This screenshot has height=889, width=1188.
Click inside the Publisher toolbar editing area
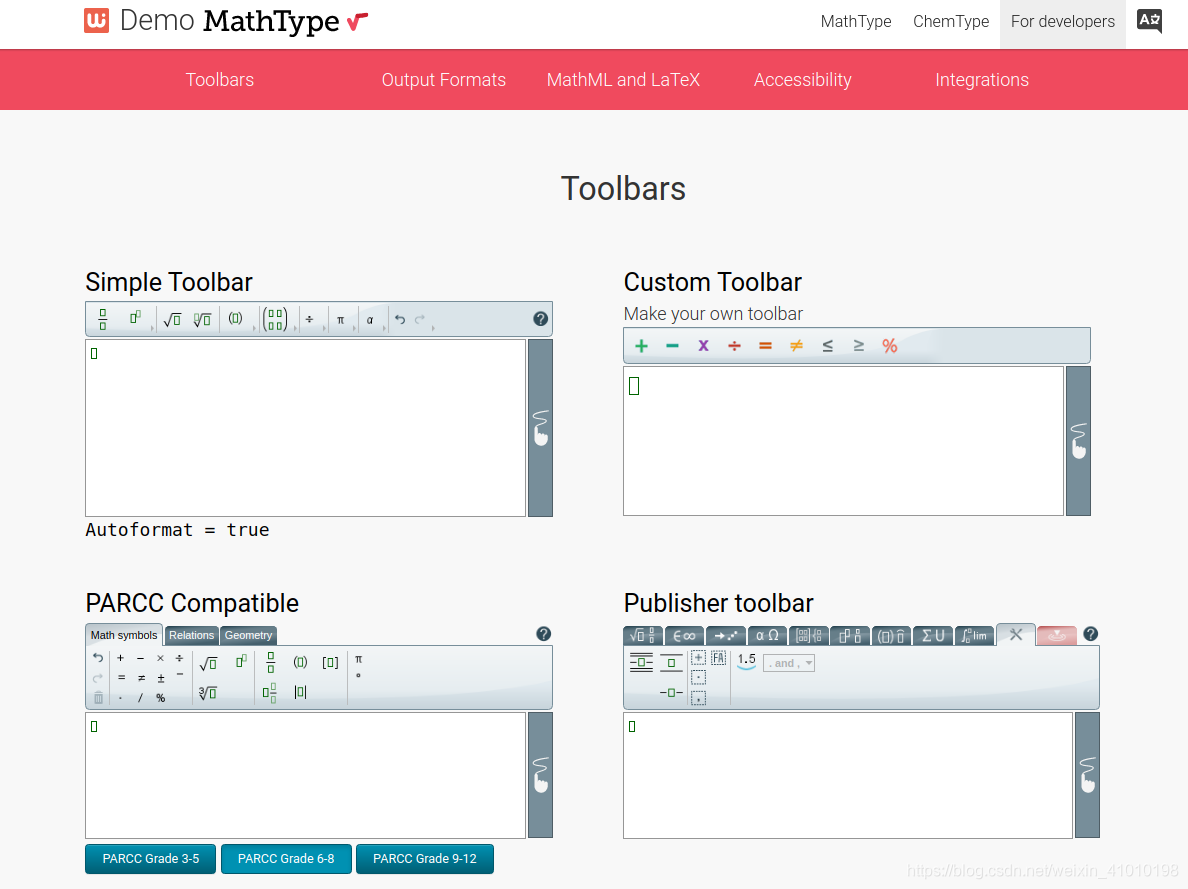tap(848, 775)
